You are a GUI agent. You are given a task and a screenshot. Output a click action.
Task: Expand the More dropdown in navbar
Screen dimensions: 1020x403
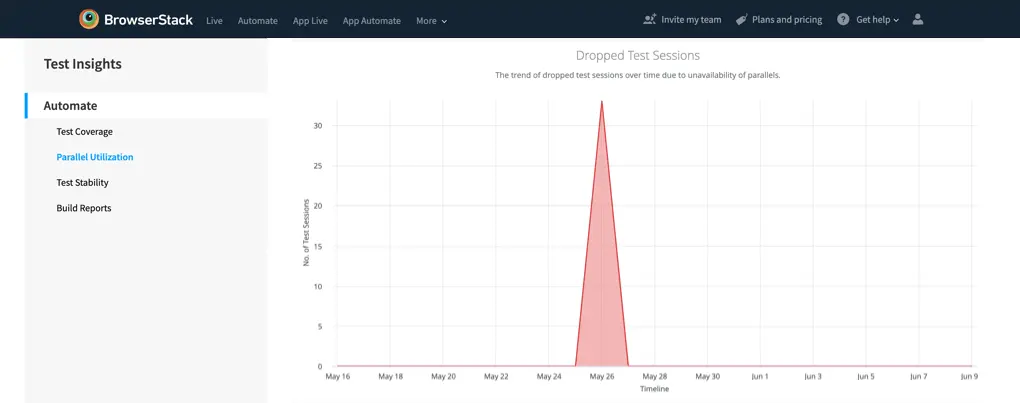431,20
